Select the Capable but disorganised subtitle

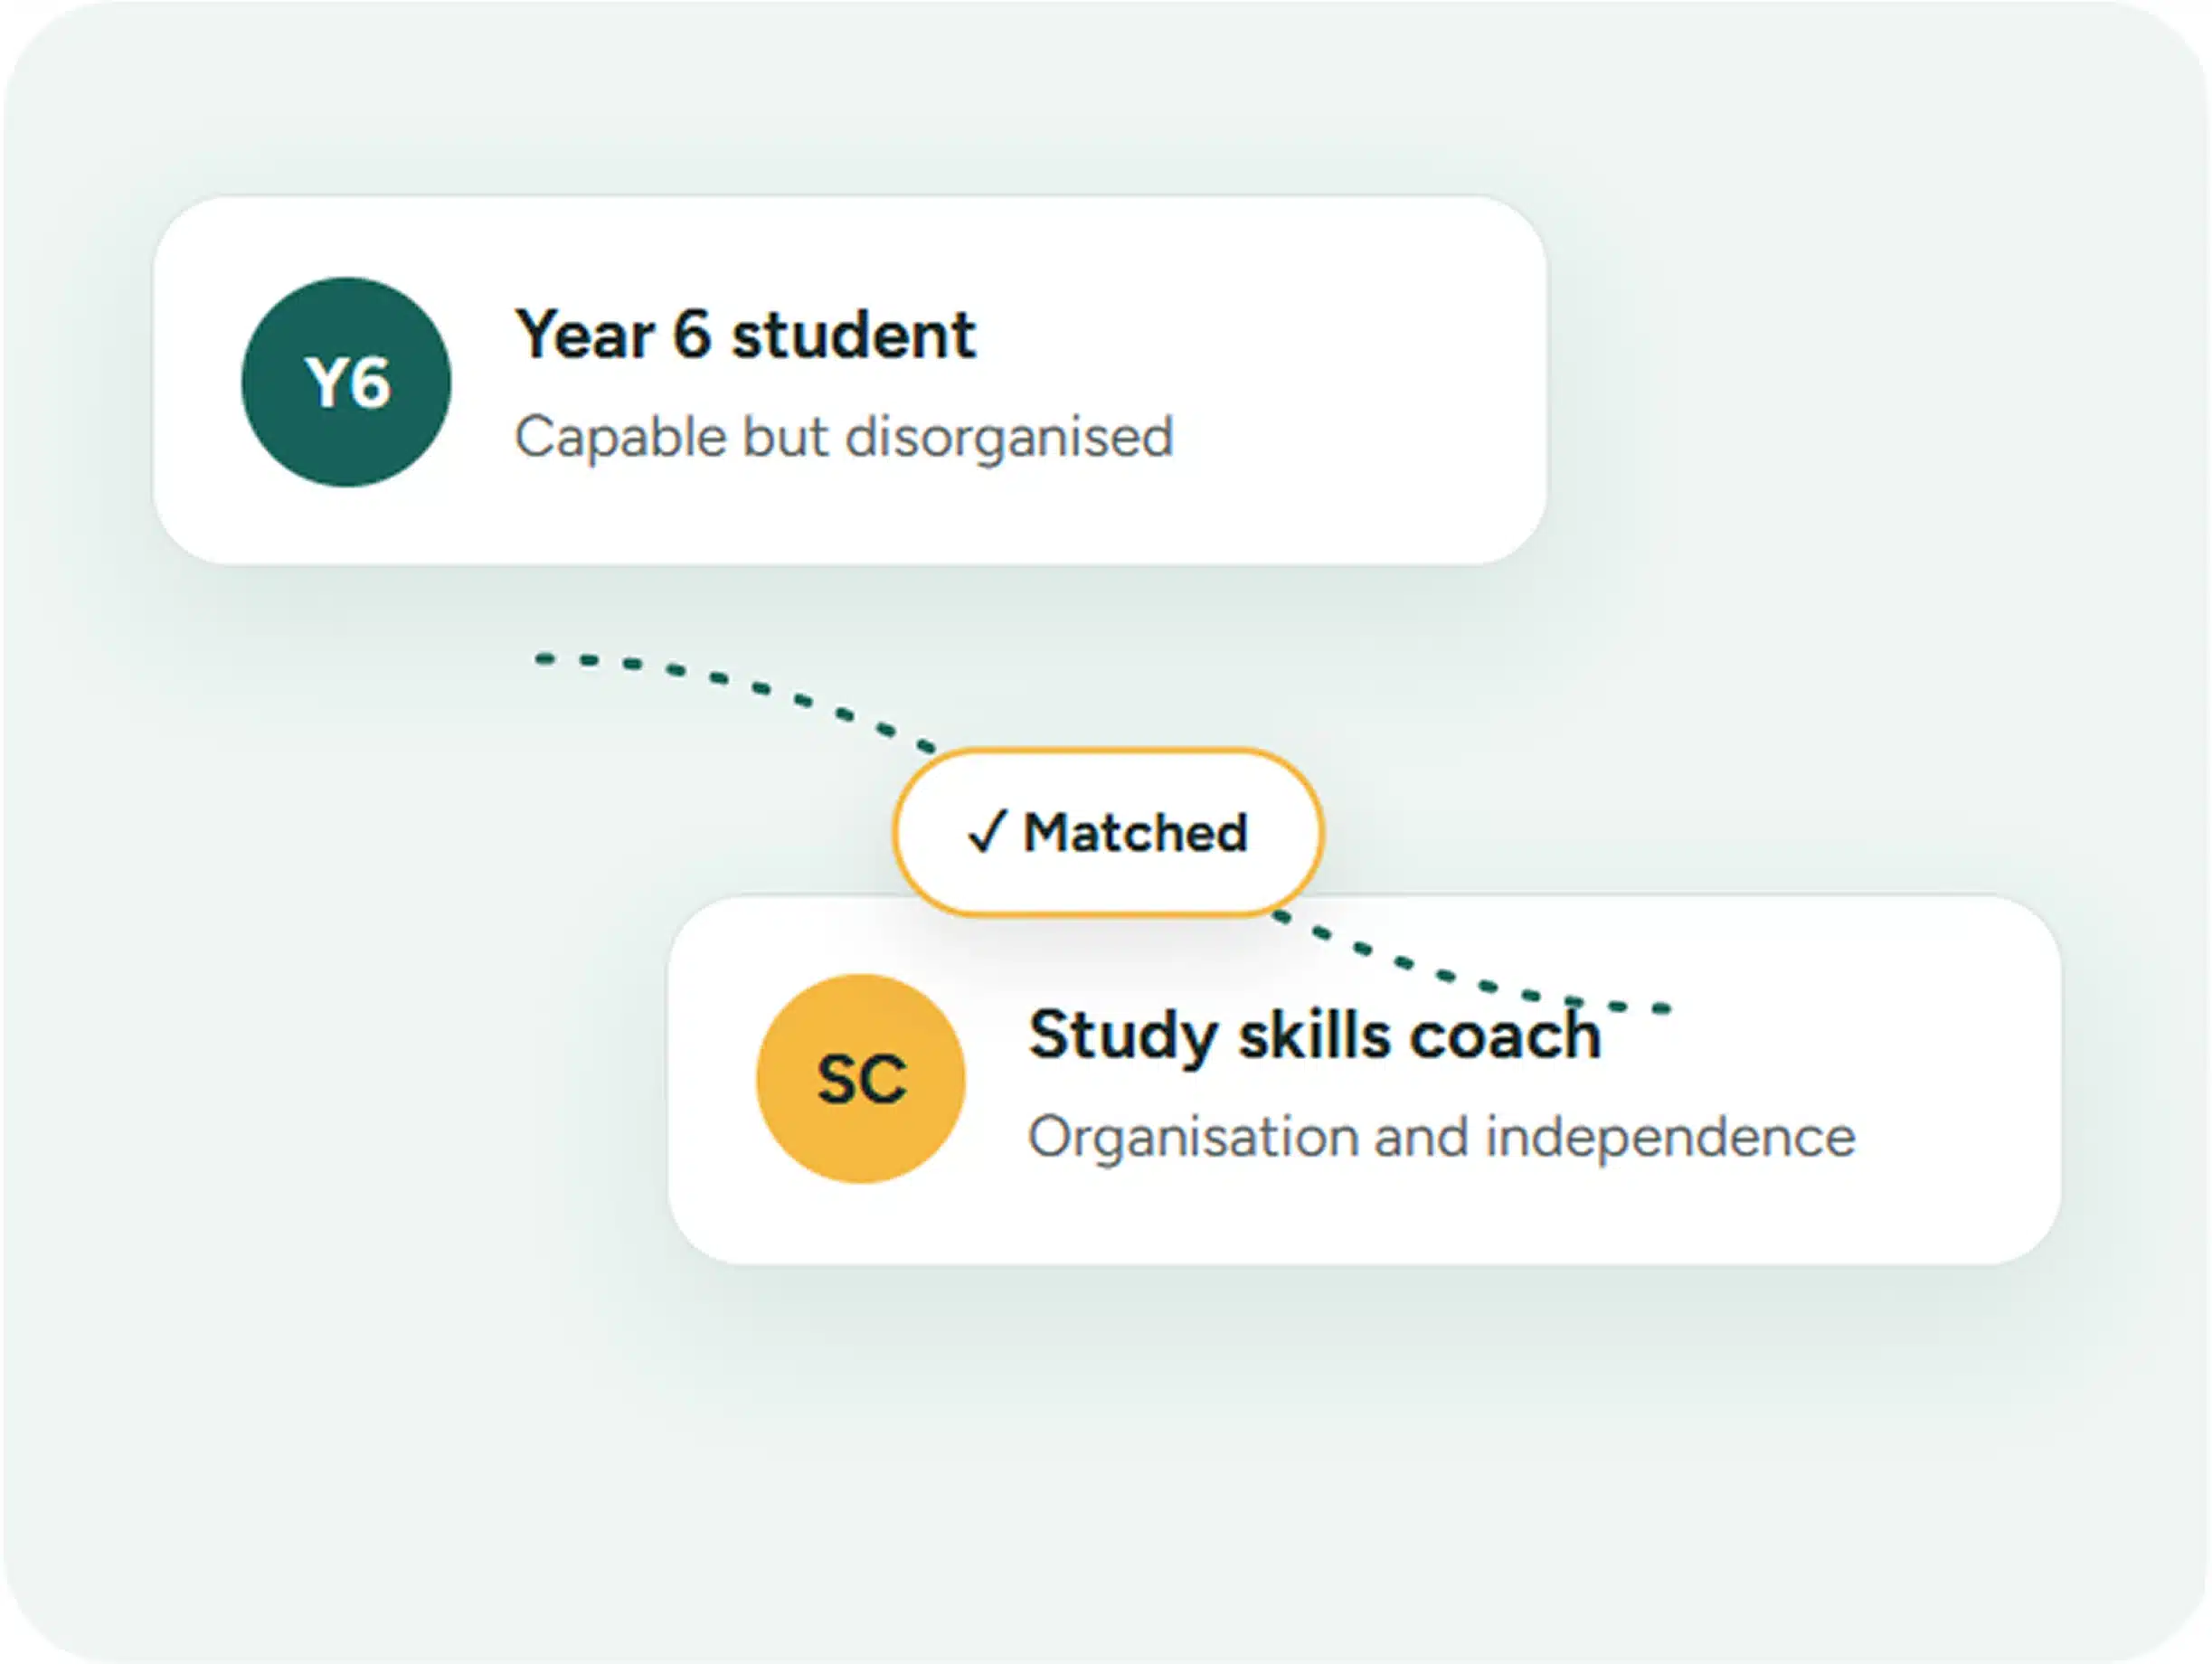[844, 438]
